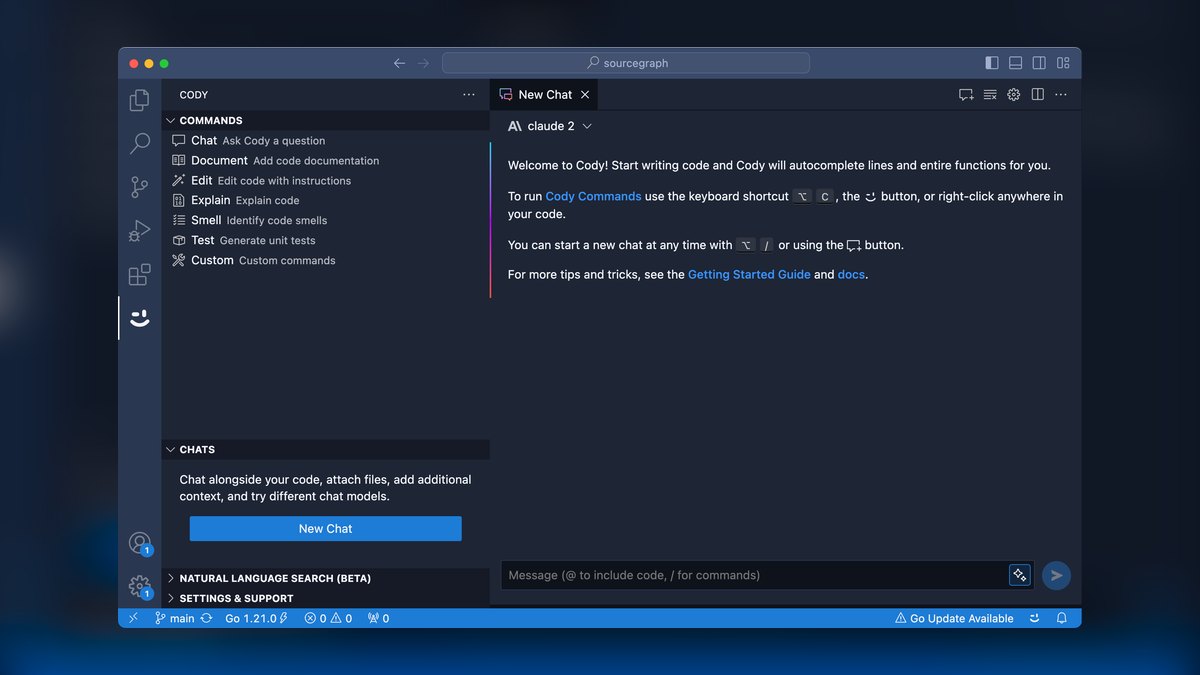This screenshot has height=675, width=1200.
Task: Open Customize Layout icon
Action: [1063, 63]
